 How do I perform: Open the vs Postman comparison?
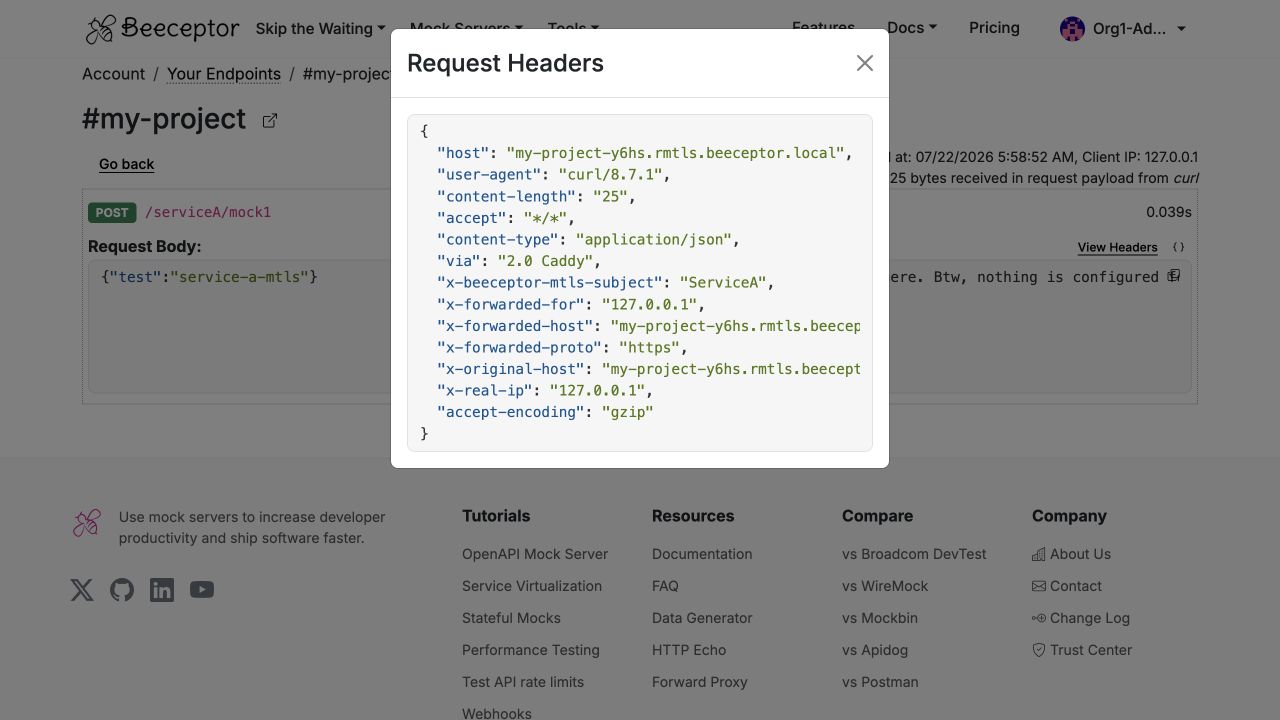[x=880, y=682]
